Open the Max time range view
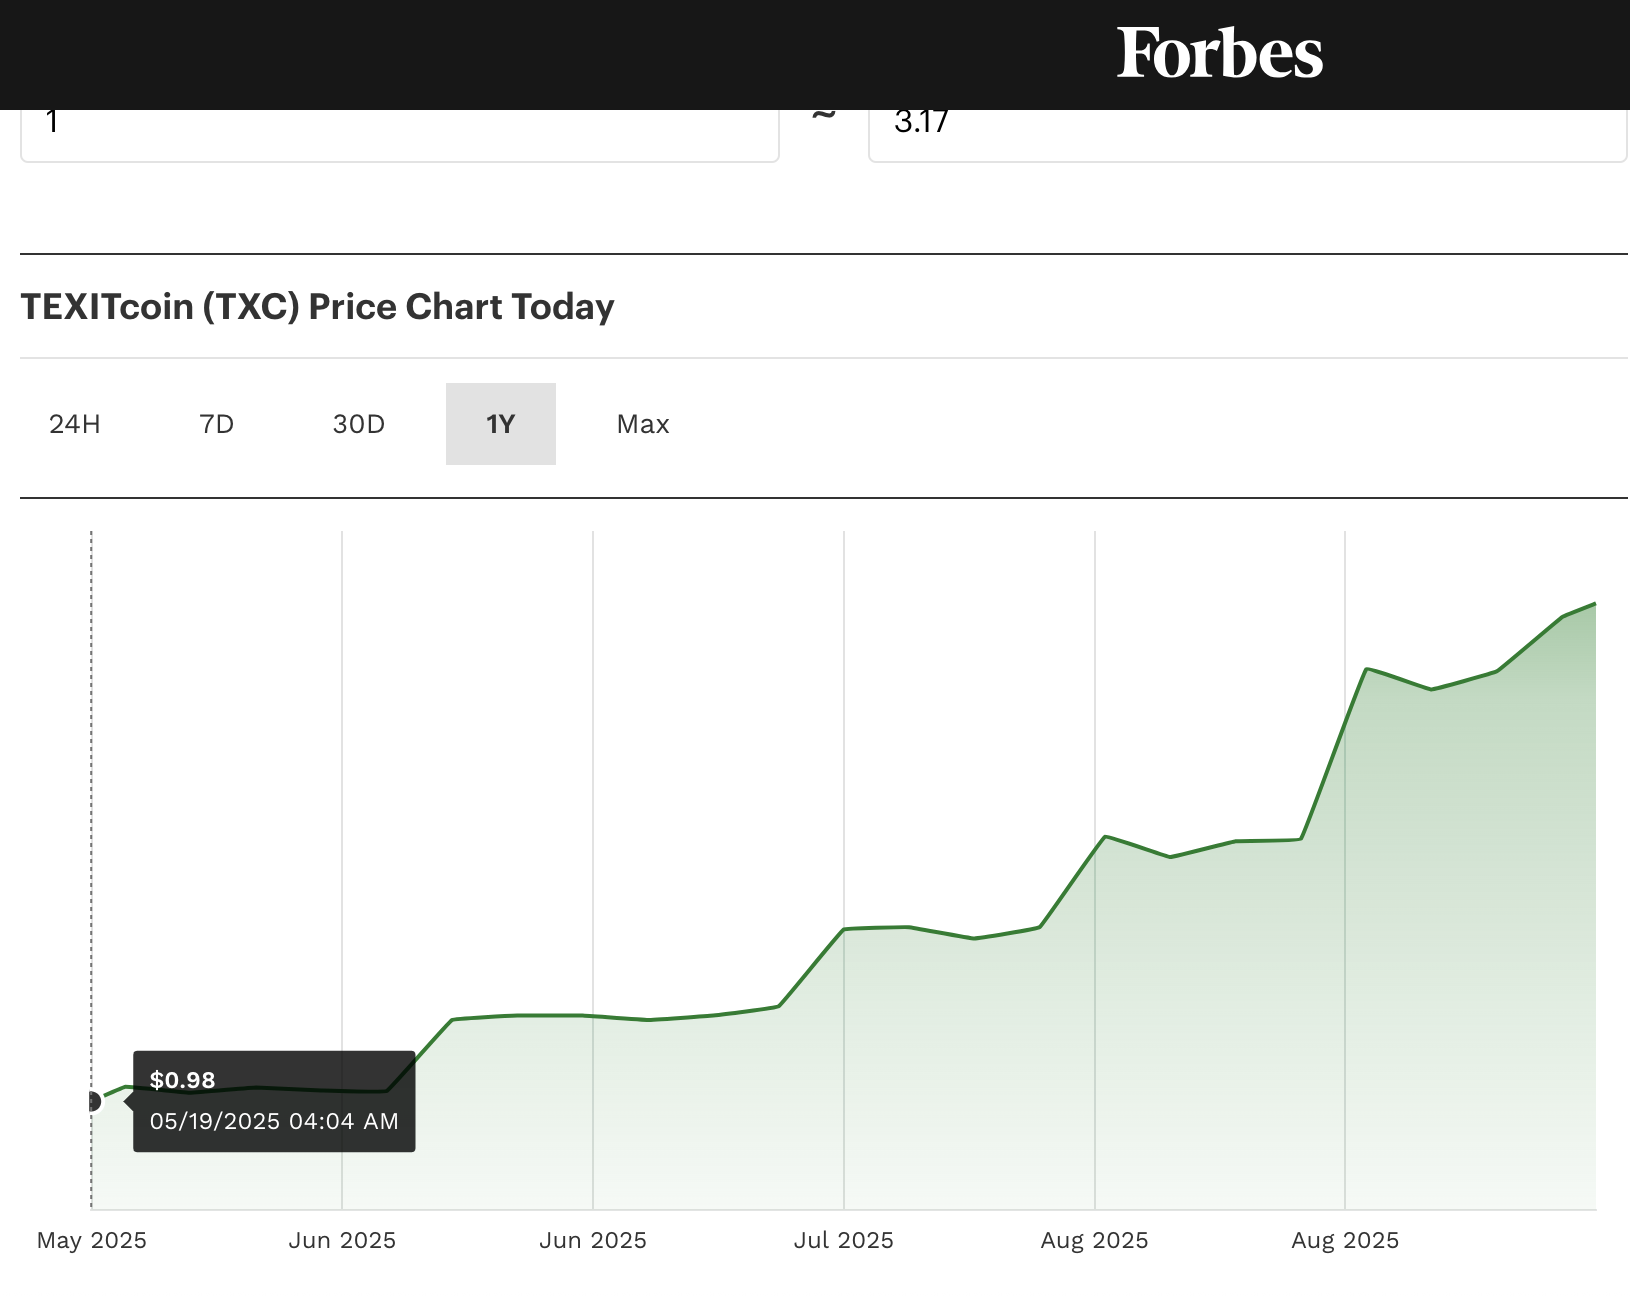Image resolution: width=1630 pixels, height=1296 pixels. (x=643, y=424)
